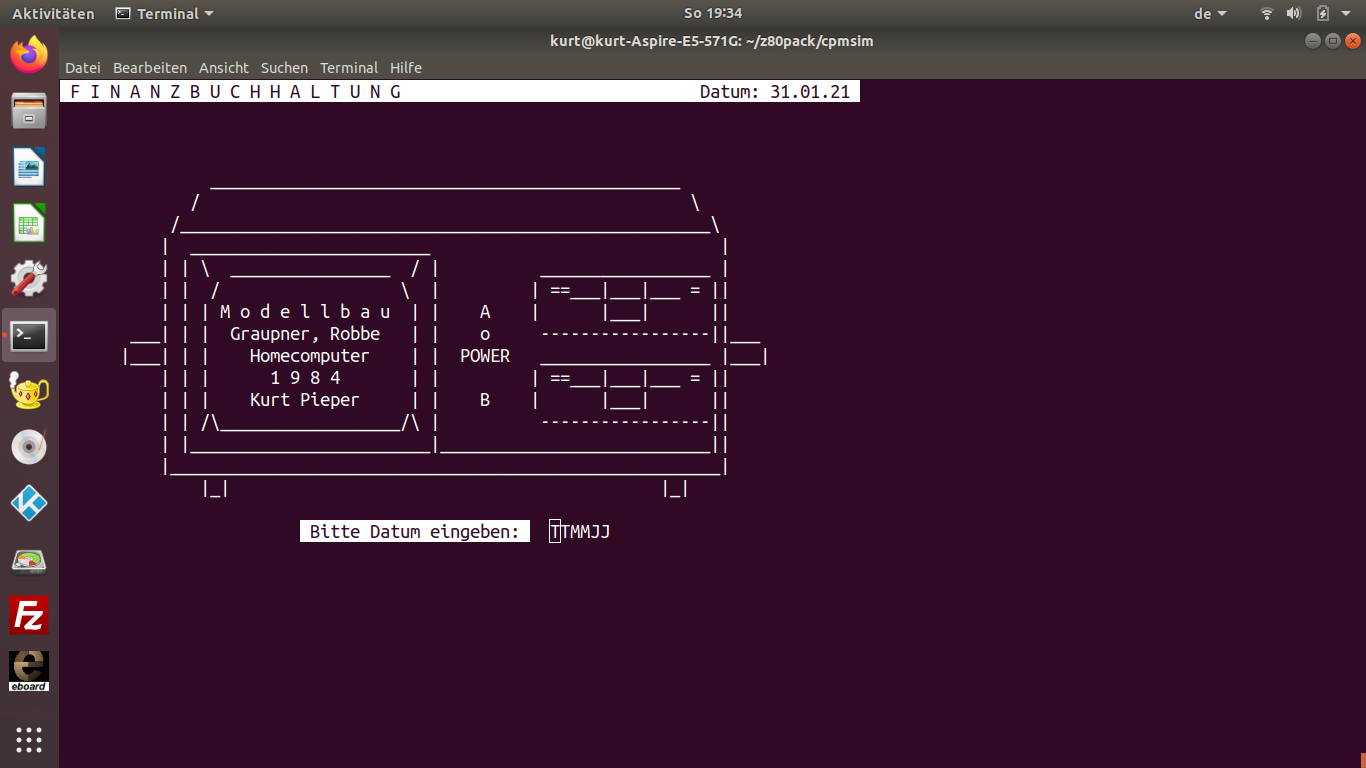The width and height of the screenshot is (1366, 768).
Task: Click the yellow teapot icon in the dock
Action: tap(29, 390)
